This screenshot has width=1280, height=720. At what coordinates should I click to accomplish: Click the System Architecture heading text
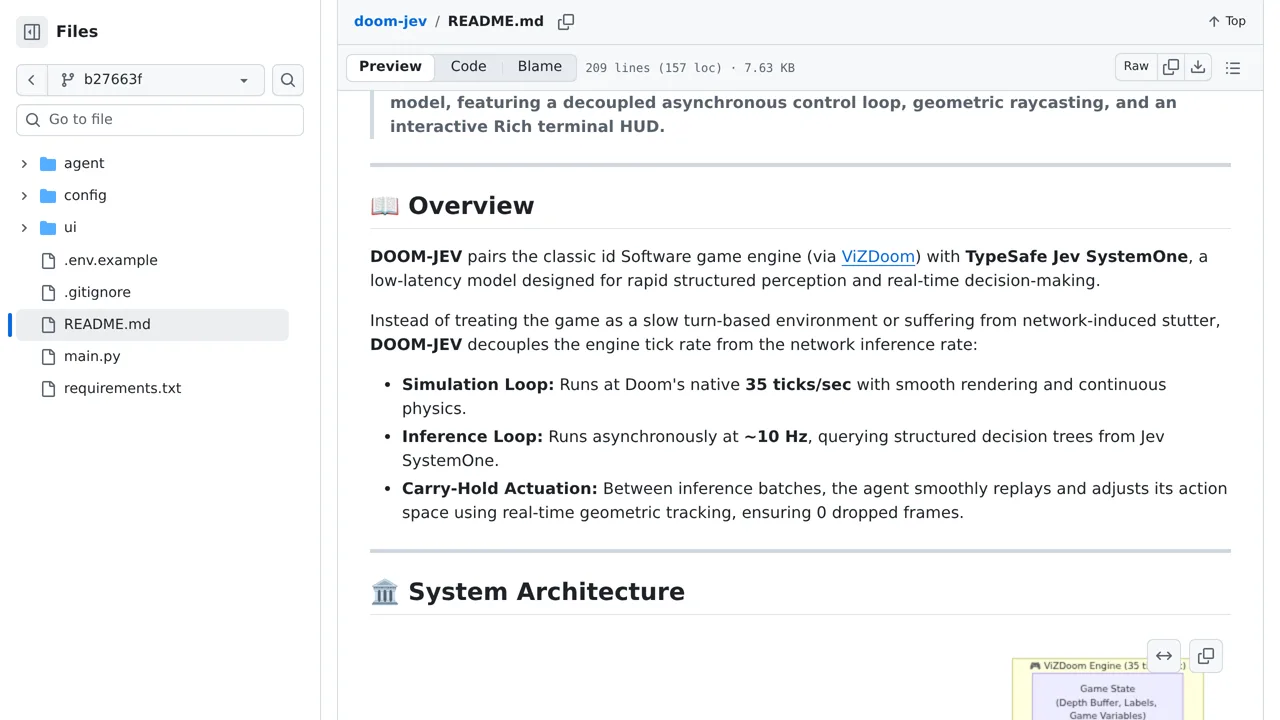[x=546, y=592]
